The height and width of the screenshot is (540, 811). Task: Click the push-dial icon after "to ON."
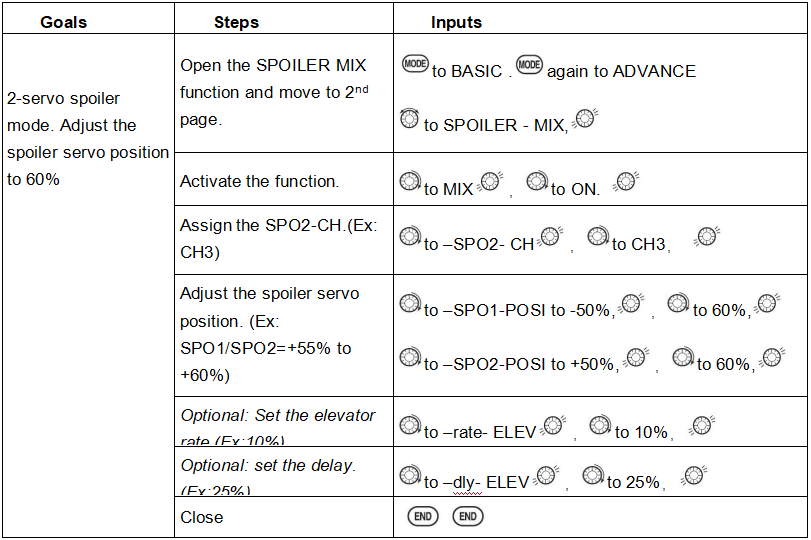click(x=626, y=182)
